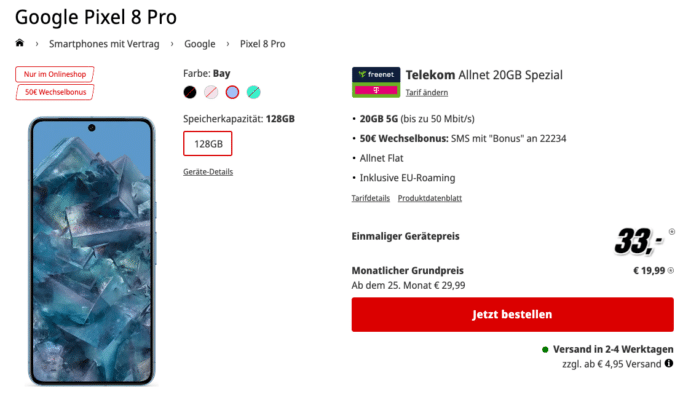
Task: Choose the light pink porcelain color
Action: [x=211, y=92]
